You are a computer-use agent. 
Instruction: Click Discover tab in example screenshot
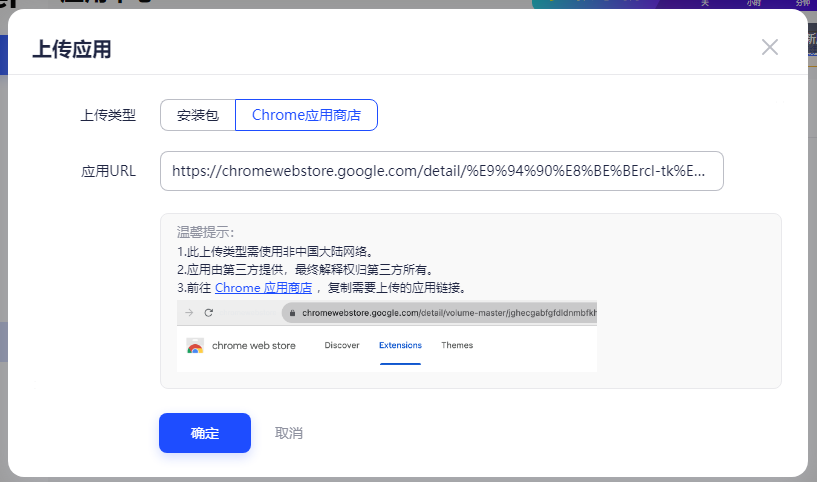[342, 346]
